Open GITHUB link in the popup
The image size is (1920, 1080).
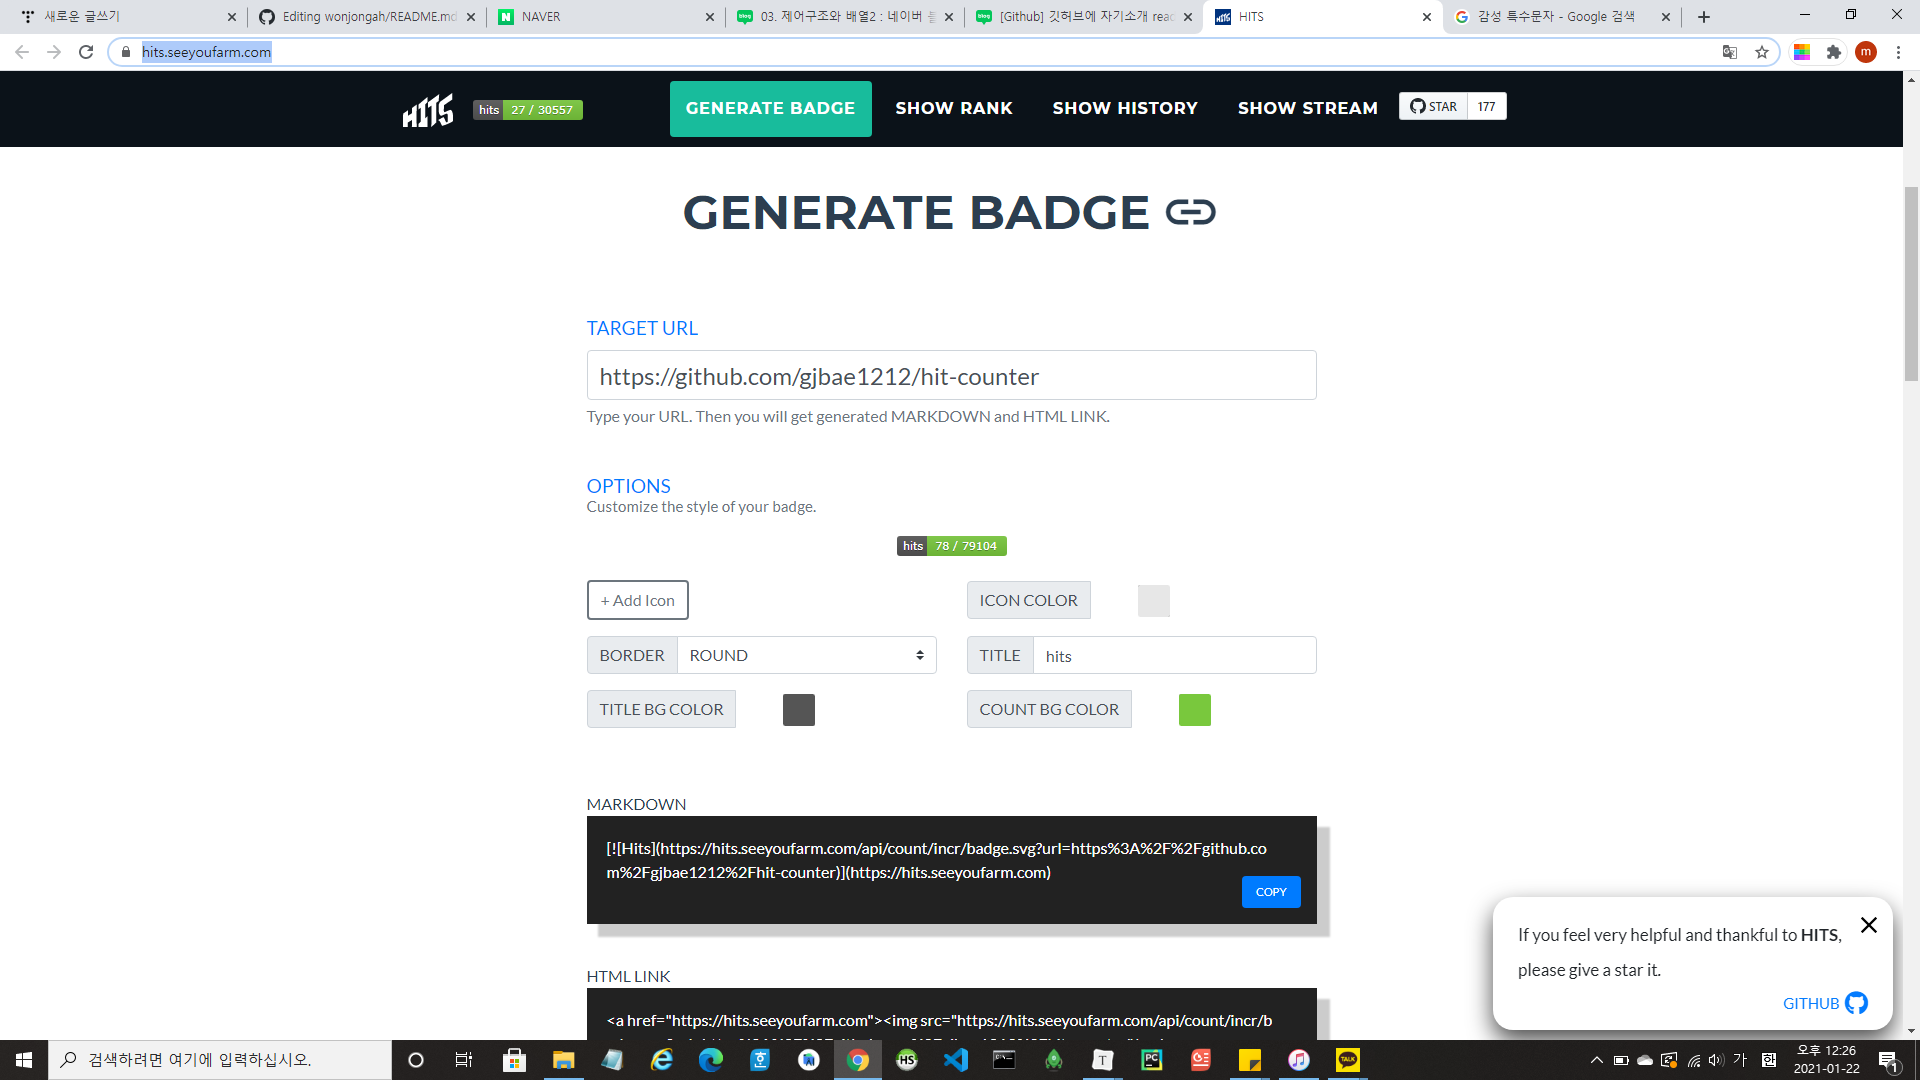(x=1824, y=1003)
